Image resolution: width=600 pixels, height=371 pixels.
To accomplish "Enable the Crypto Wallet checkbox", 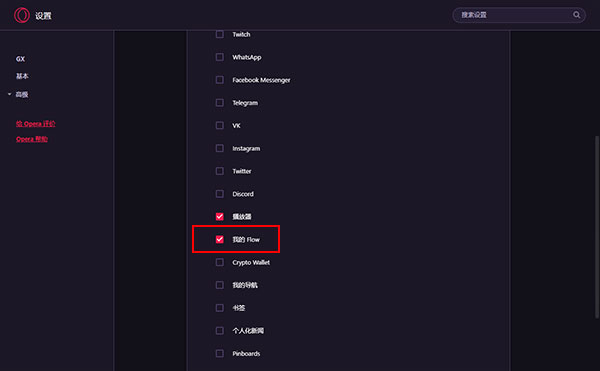I will pyautogui.click(x=220, y=262).
